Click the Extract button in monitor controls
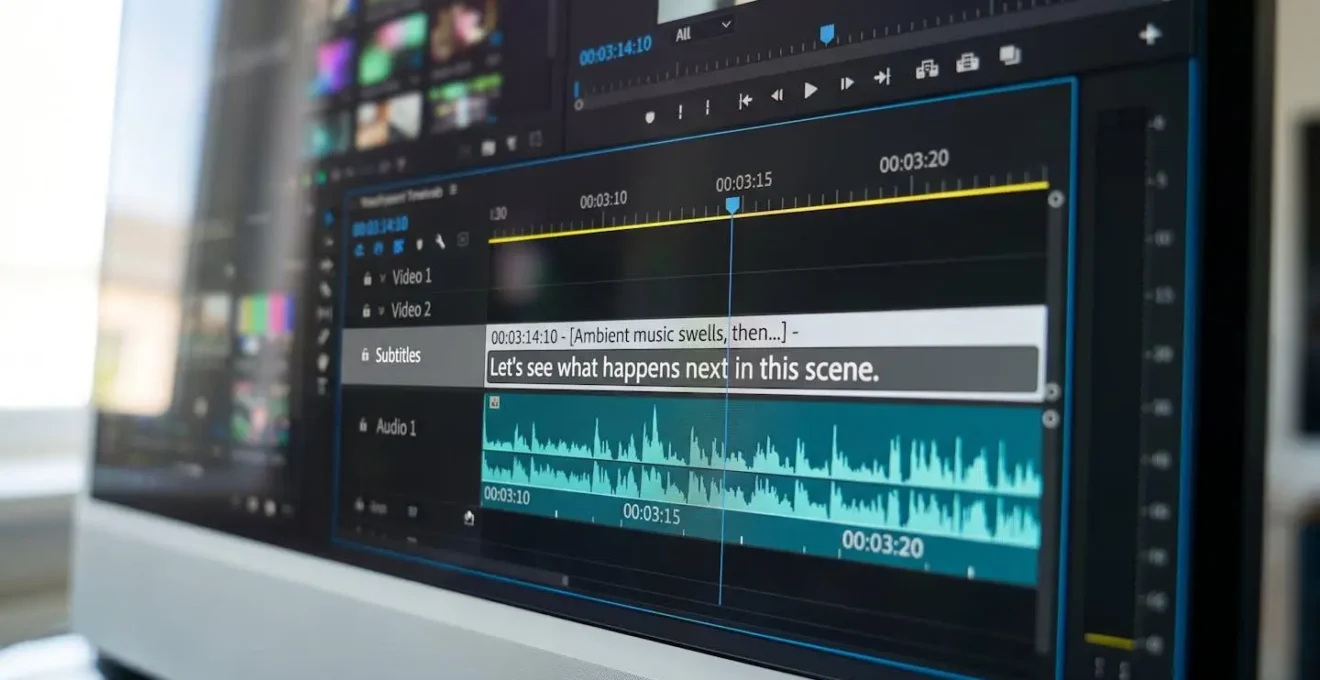Viewport: 1320px width, 680px height. point(967,63)
